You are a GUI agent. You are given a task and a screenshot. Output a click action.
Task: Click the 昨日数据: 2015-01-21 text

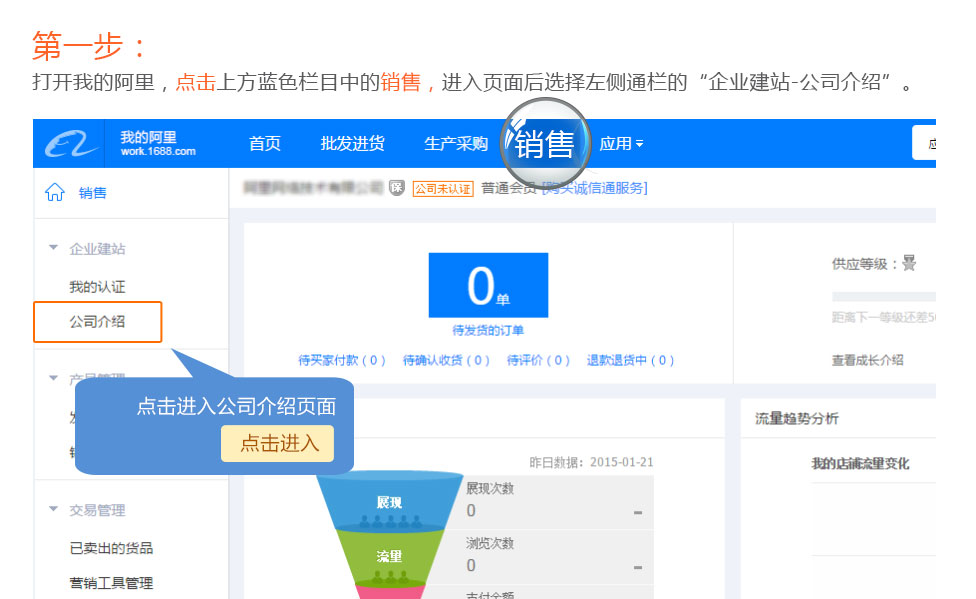click(591, 462)
